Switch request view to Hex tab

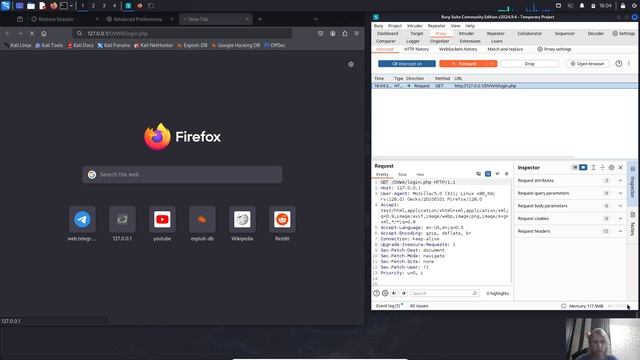[420, 174]
